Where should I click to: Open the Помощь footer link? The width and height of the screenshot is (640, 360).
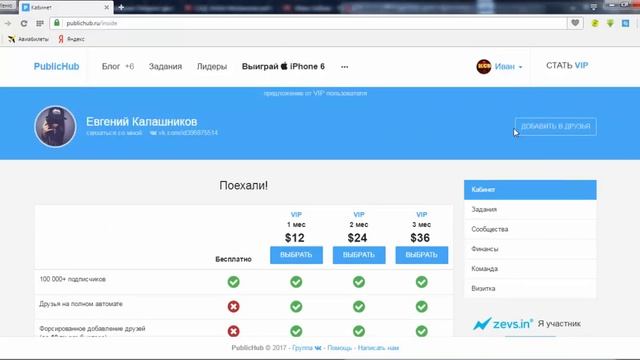[x=340, y=348]
